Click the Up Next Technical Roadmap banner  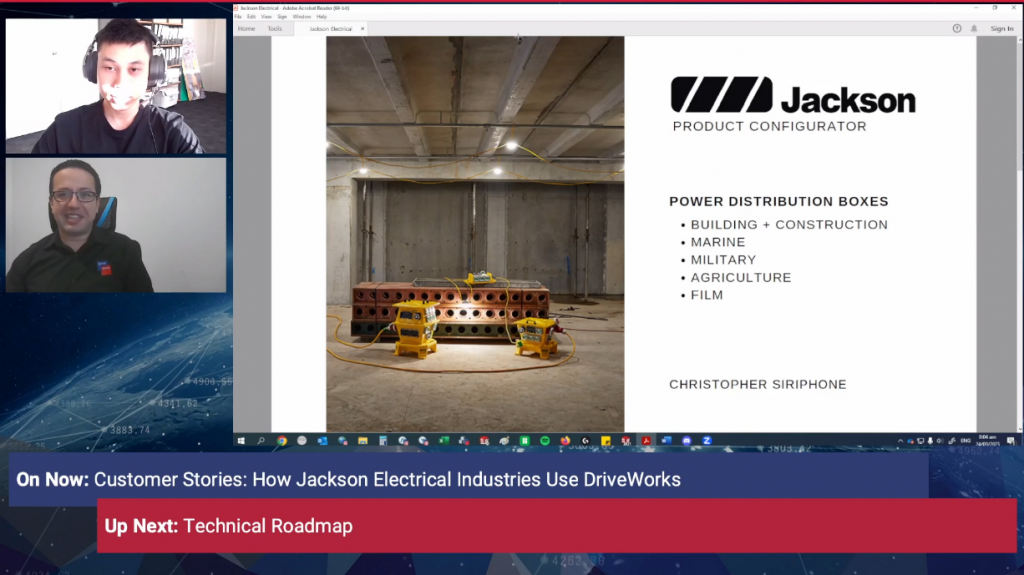point(557,526)
